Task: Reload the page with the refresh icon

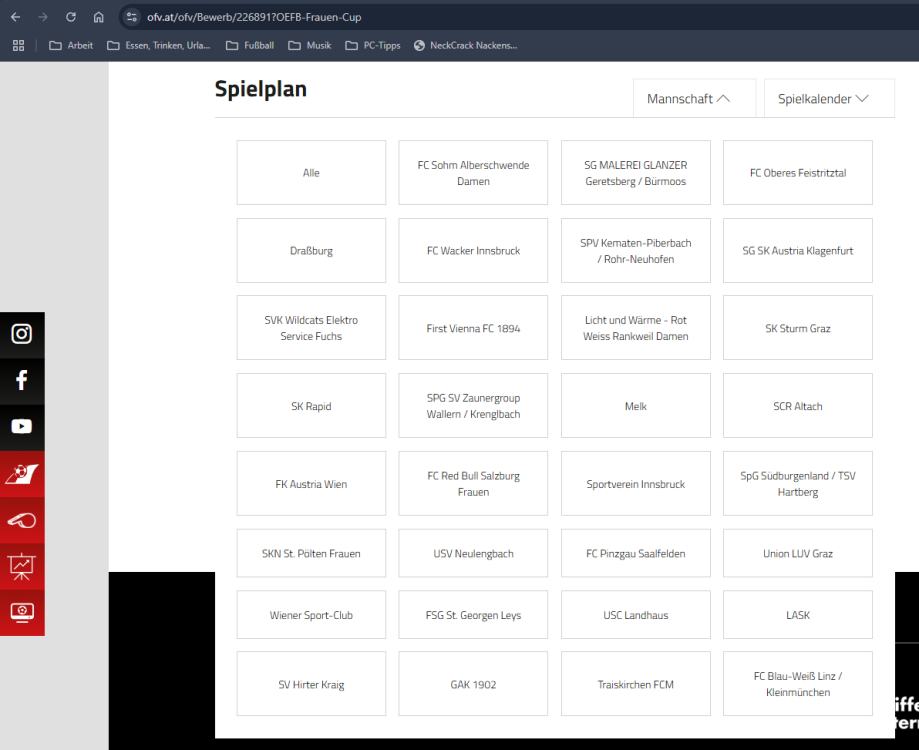Action: tap(70, 17)
